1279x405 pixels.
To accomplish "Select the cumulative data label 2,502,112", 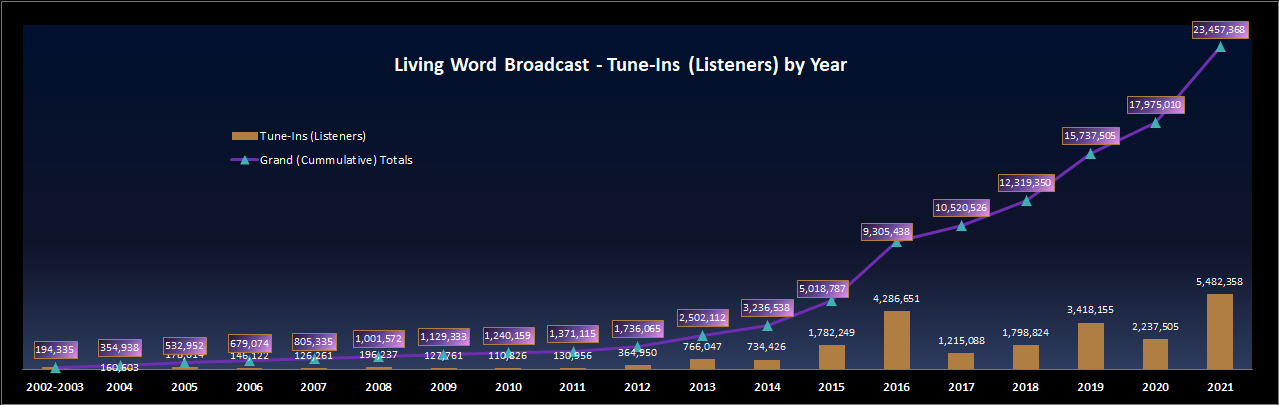I will 702,317.
